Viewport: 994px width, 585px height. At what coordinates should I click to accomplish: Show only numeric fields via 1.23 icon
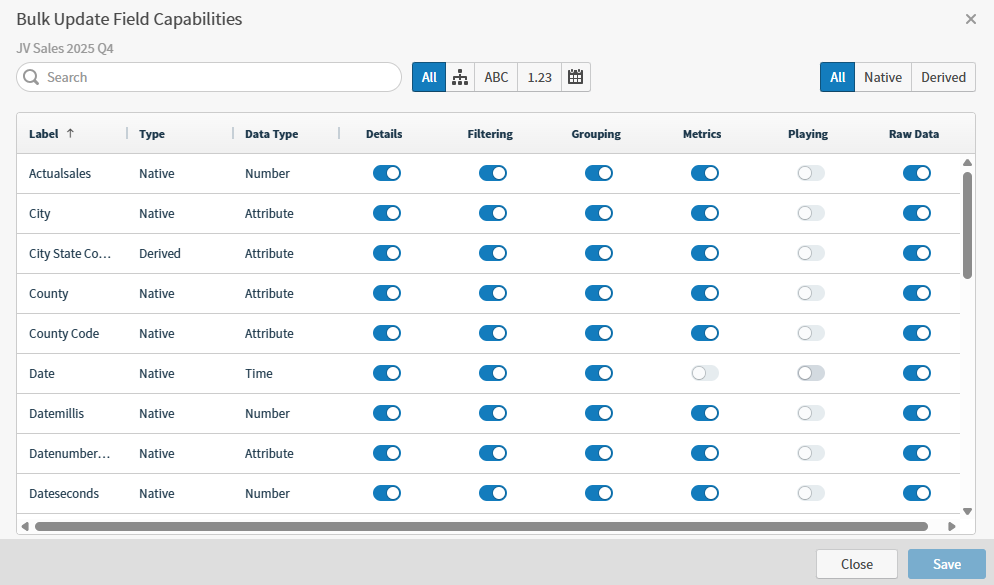(538, 77)
